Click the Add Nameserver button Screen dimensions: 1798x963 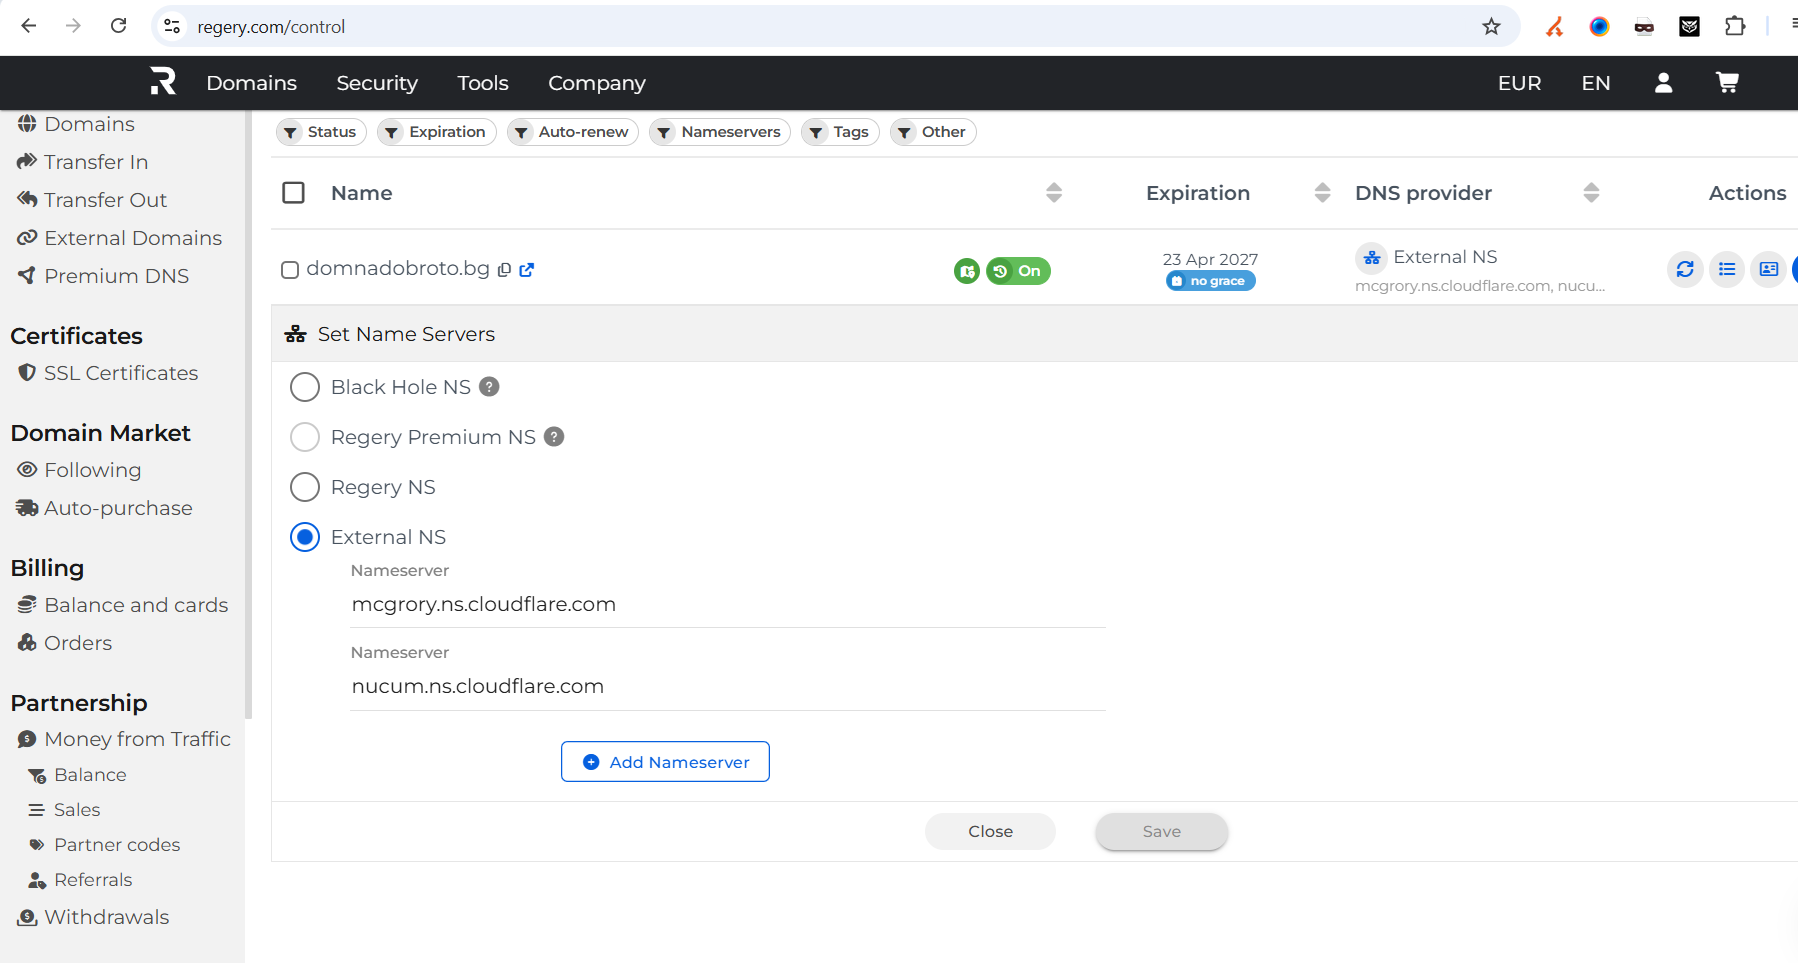[665, 762]
